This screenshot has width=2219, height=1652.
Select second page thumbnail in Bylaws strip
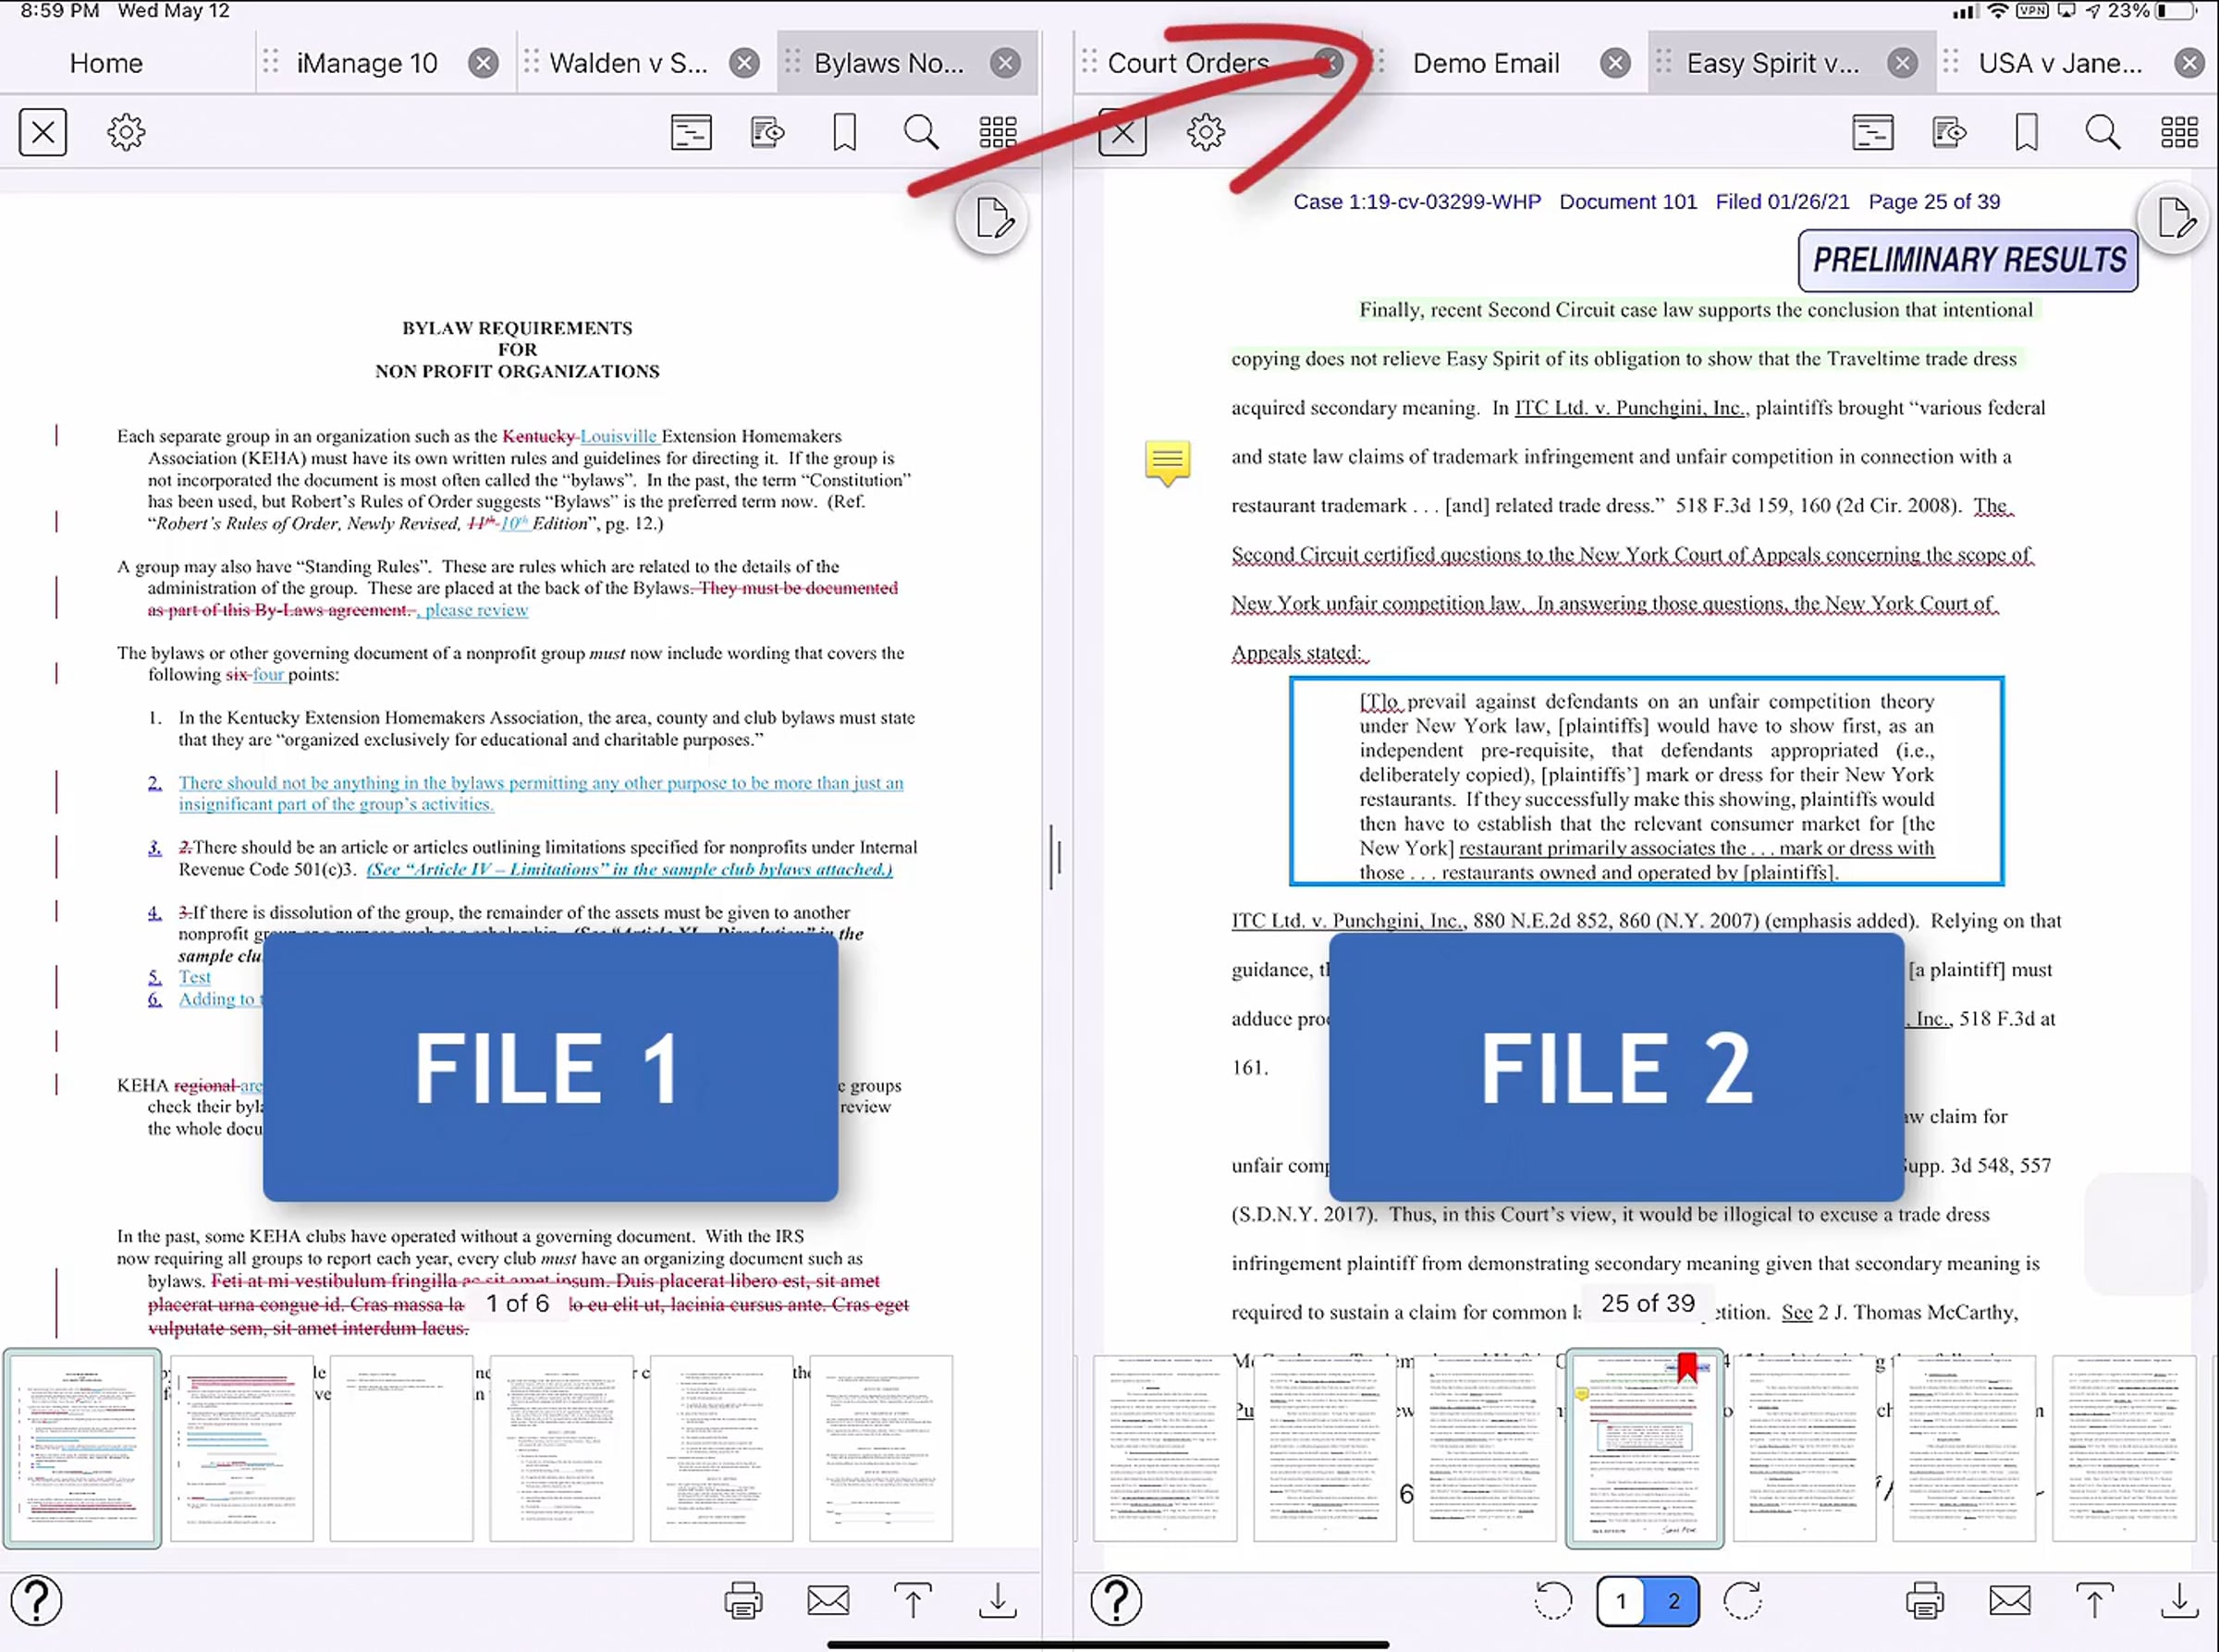(241, 1448)
